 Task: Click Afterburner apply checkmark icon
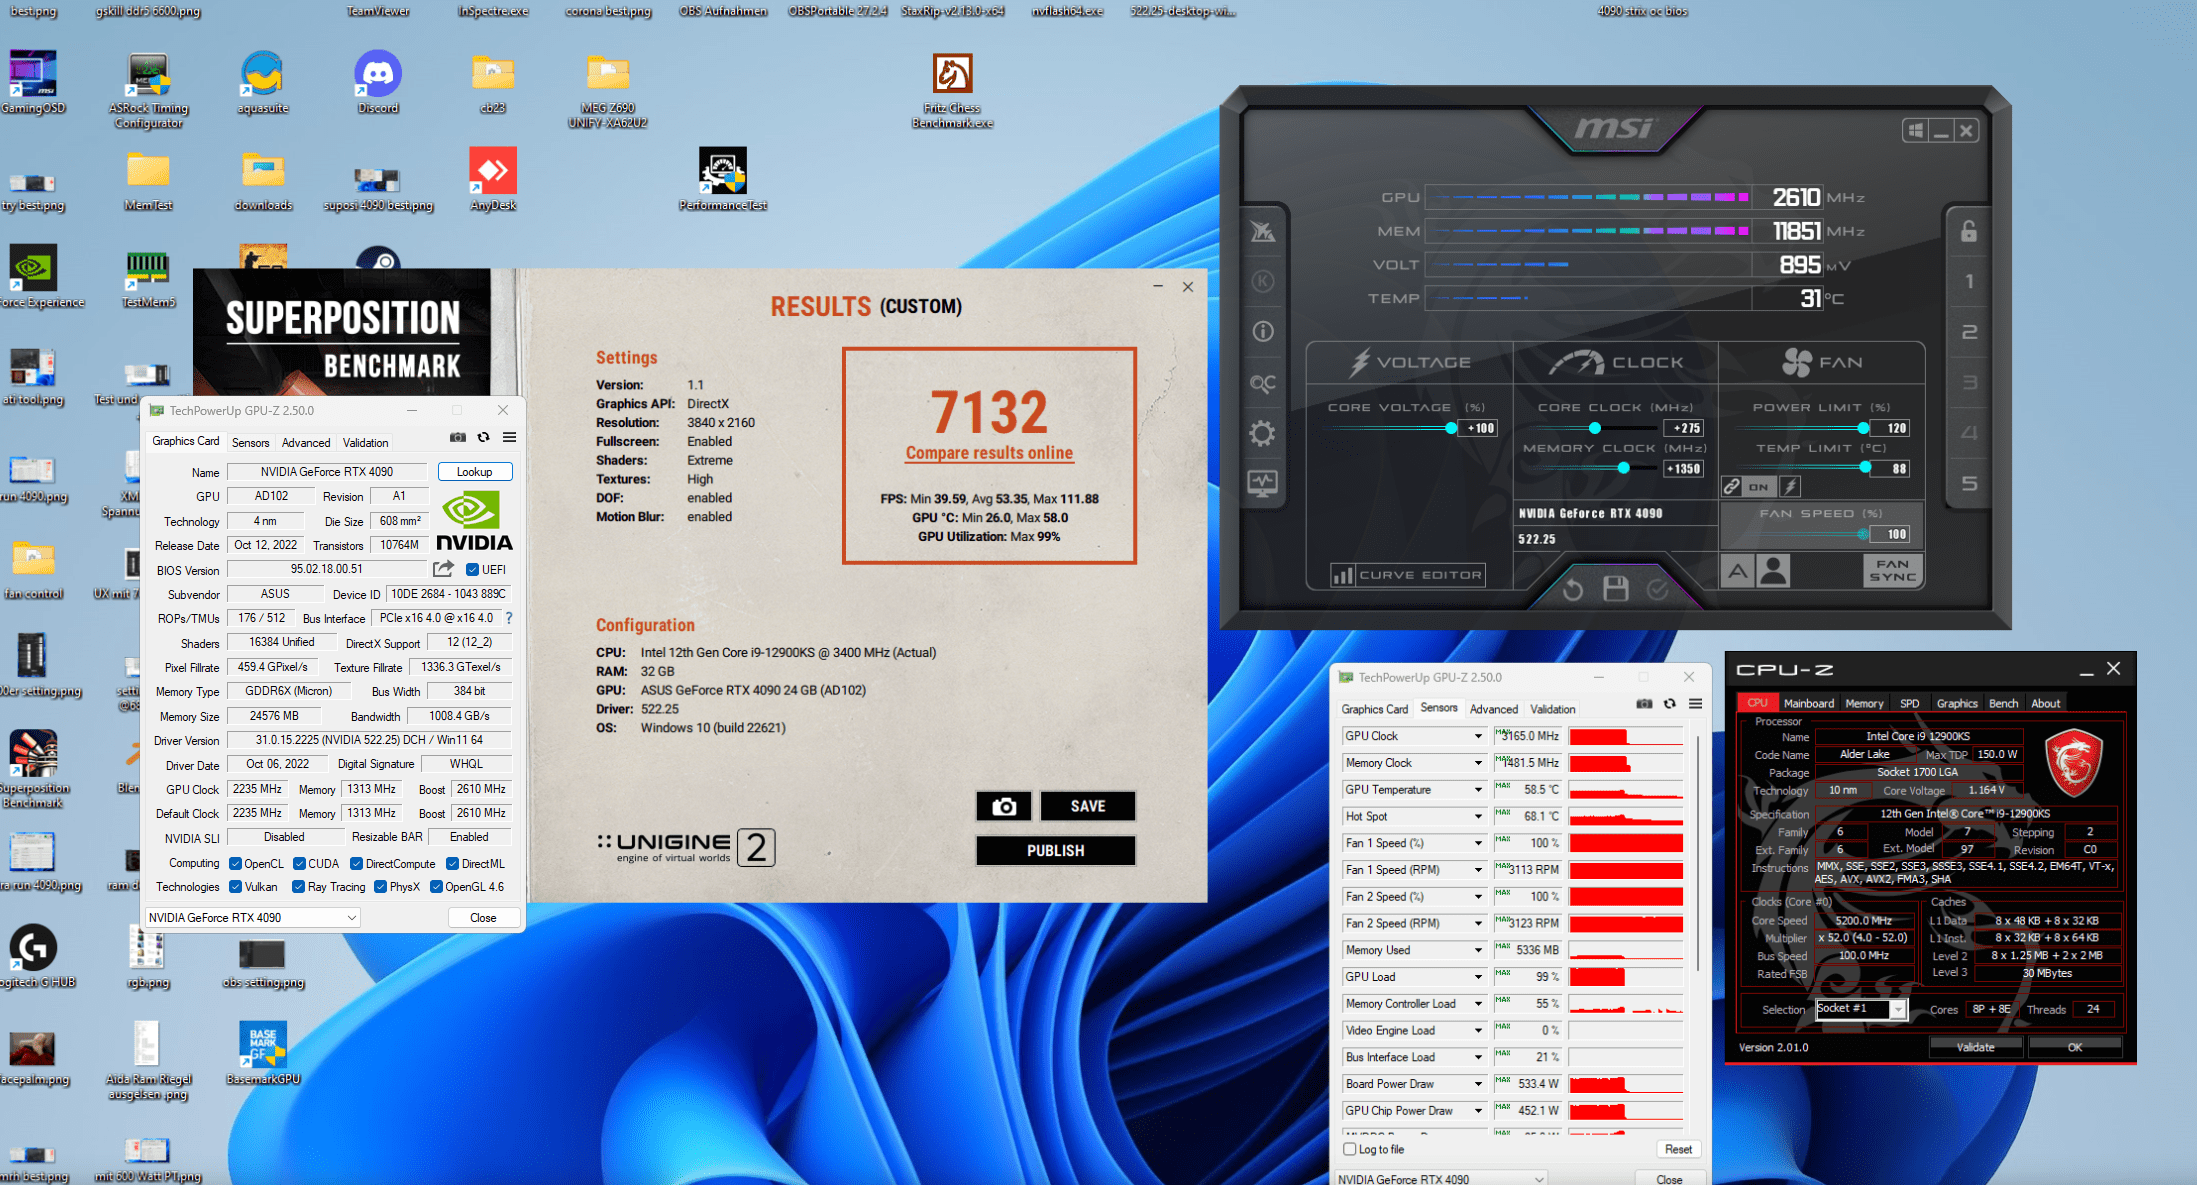[x=1657, y=590]
